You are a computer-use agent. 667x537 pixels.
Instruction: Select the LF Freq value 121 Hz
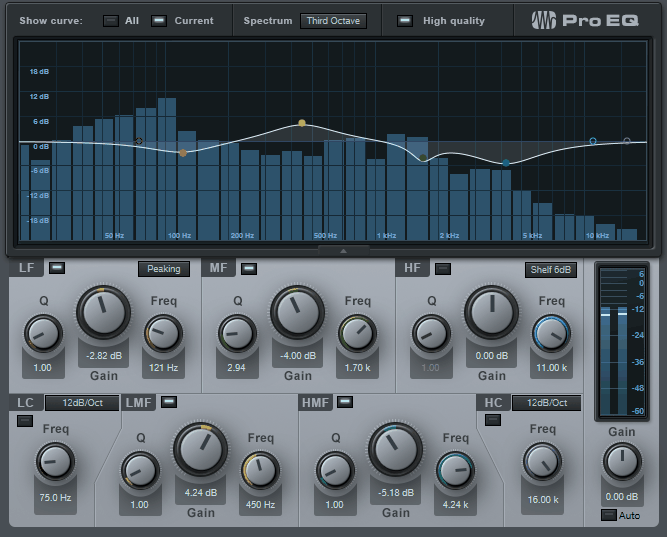click(x=163, y=368)
